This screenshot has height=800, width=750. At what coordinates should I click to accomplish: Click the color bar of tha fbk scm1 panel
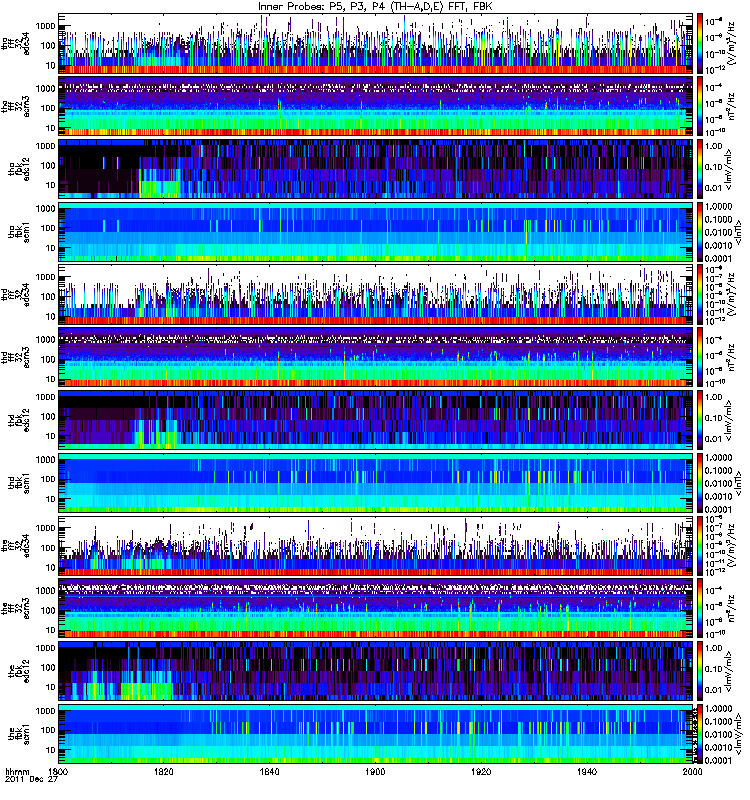click(700, 232)
